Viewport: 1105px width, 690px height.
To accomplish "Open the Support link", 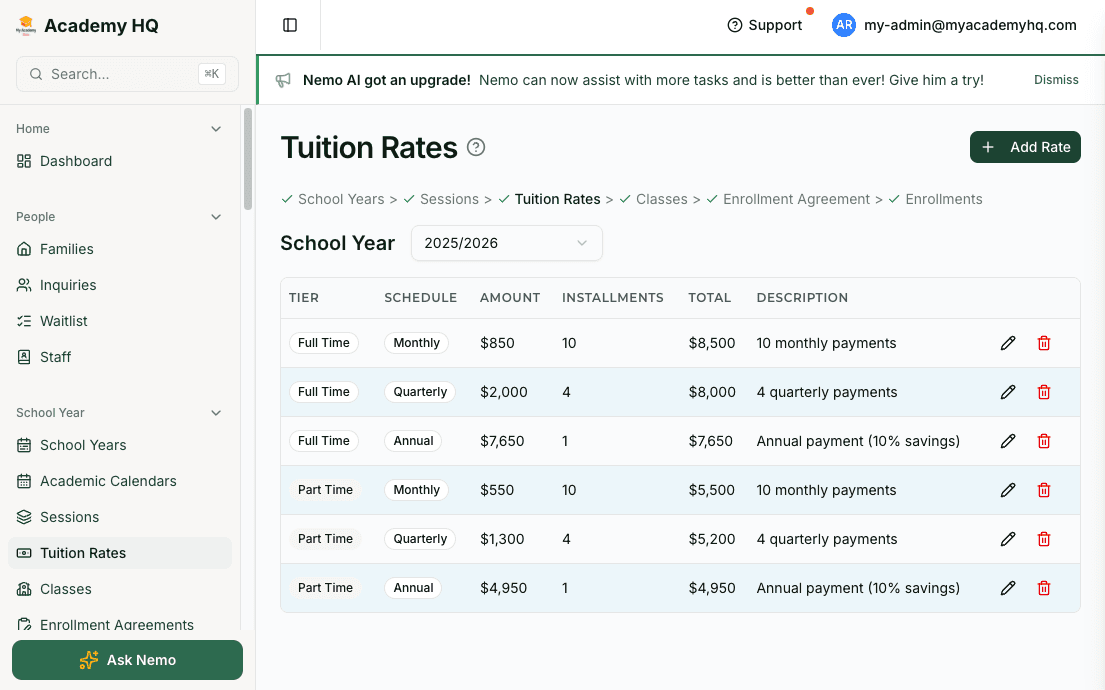I will pos(765,25).
